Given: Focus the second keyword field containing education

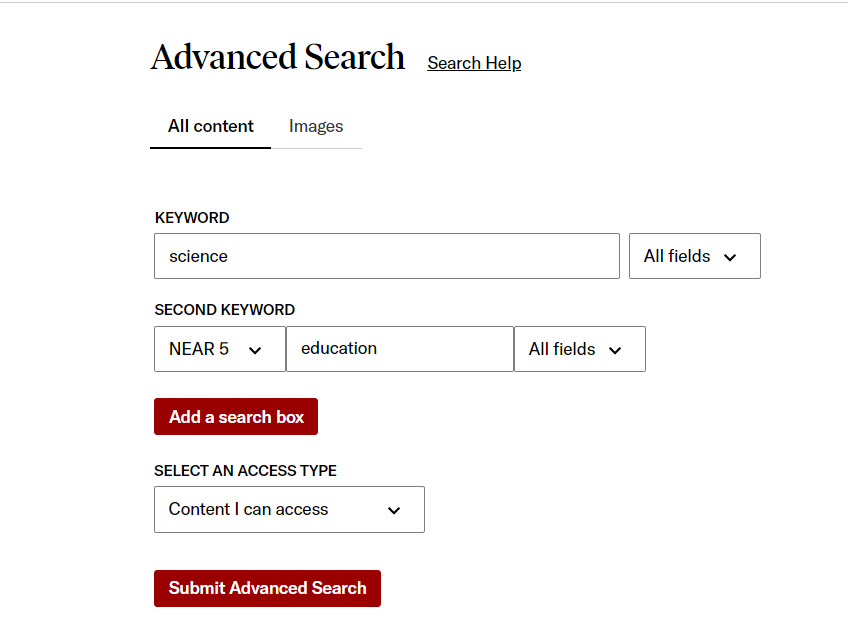Looking at the screenshot, I should coord(400,349).
